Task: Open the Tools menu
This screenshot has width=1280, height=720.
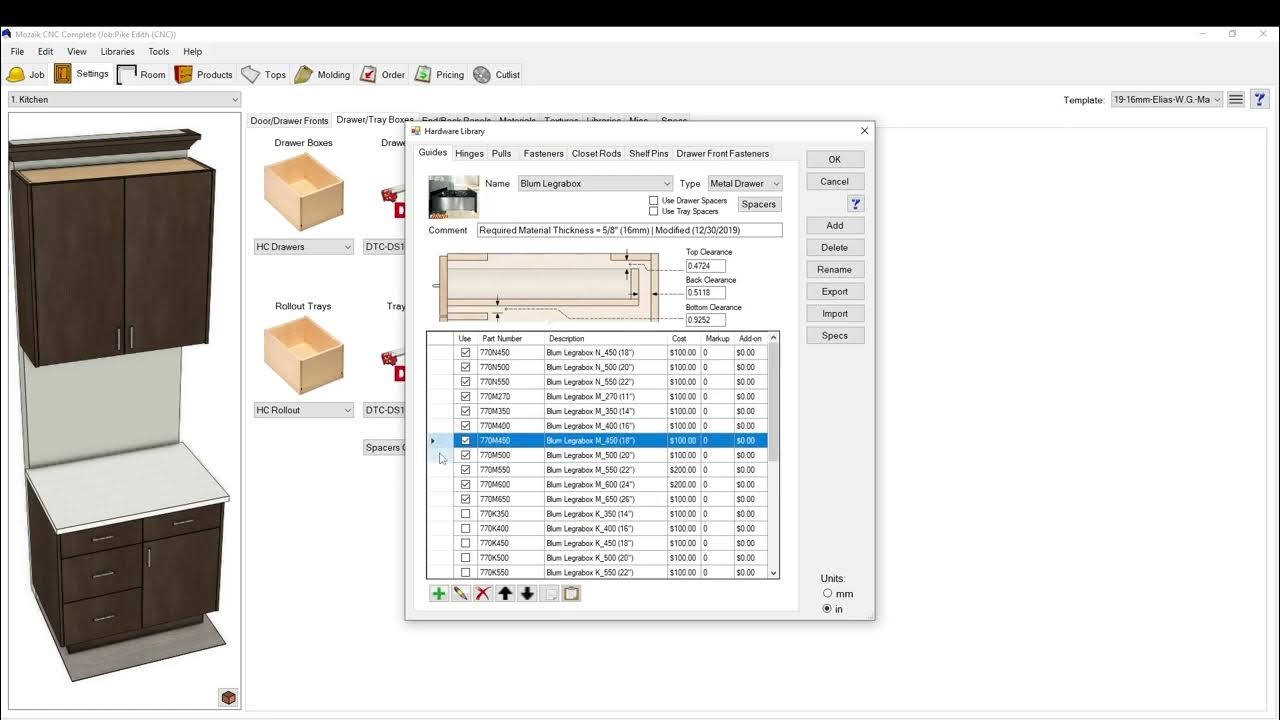Action: click(159, 51)
